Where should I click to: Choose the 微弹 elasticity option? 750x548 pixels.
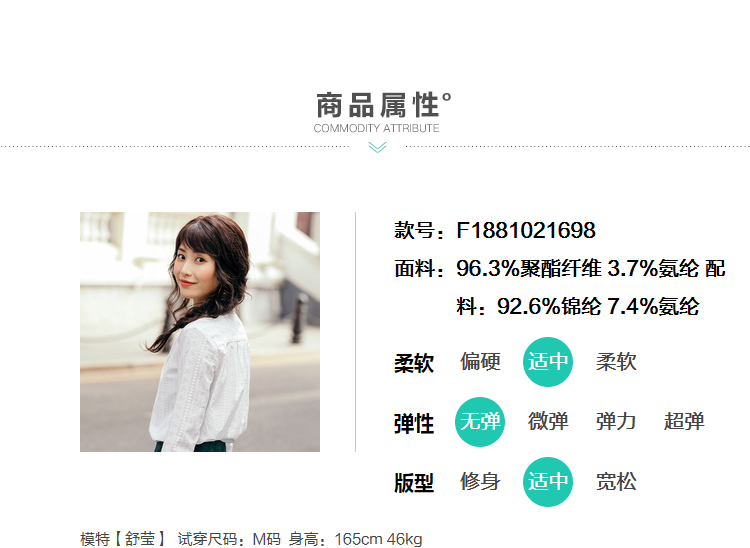tap(548, 421)
